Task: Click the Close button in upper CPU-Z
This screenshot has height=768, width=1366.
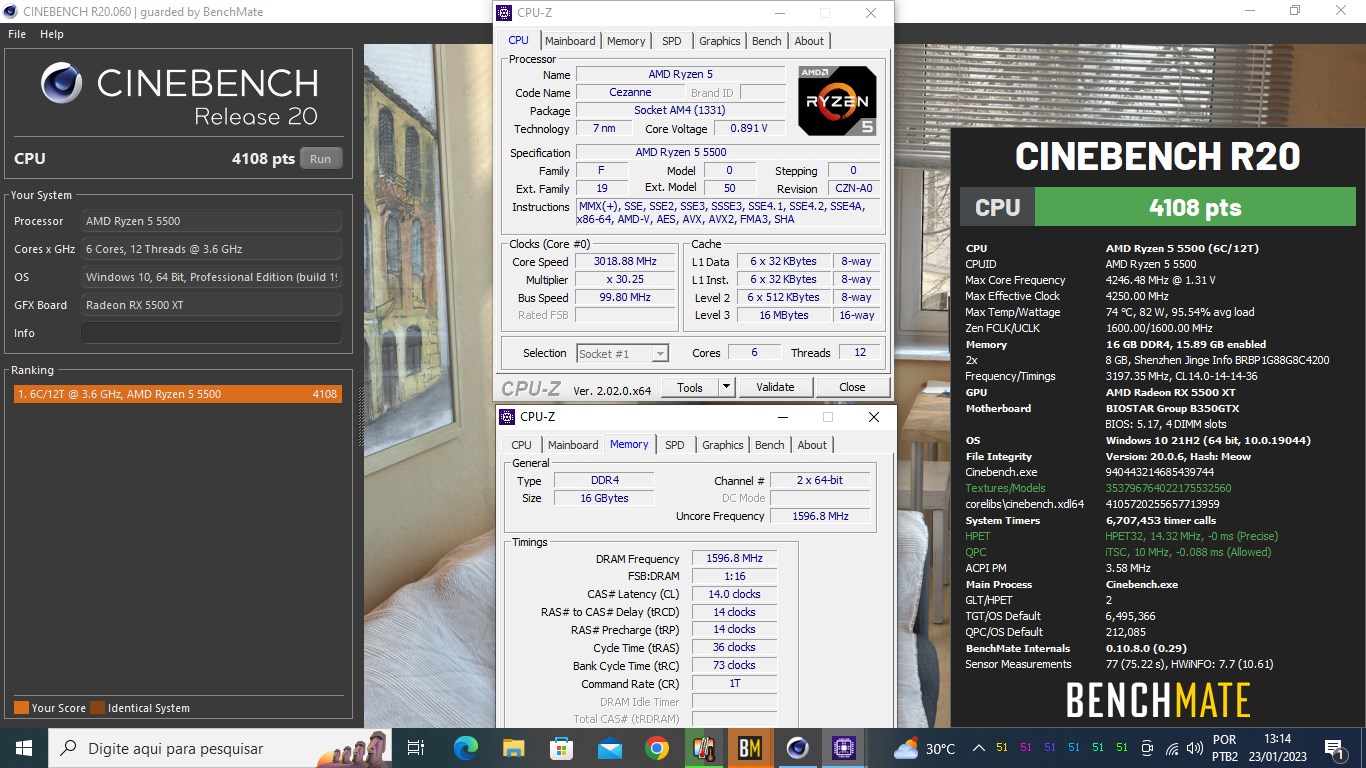Action: pos(852,387)
